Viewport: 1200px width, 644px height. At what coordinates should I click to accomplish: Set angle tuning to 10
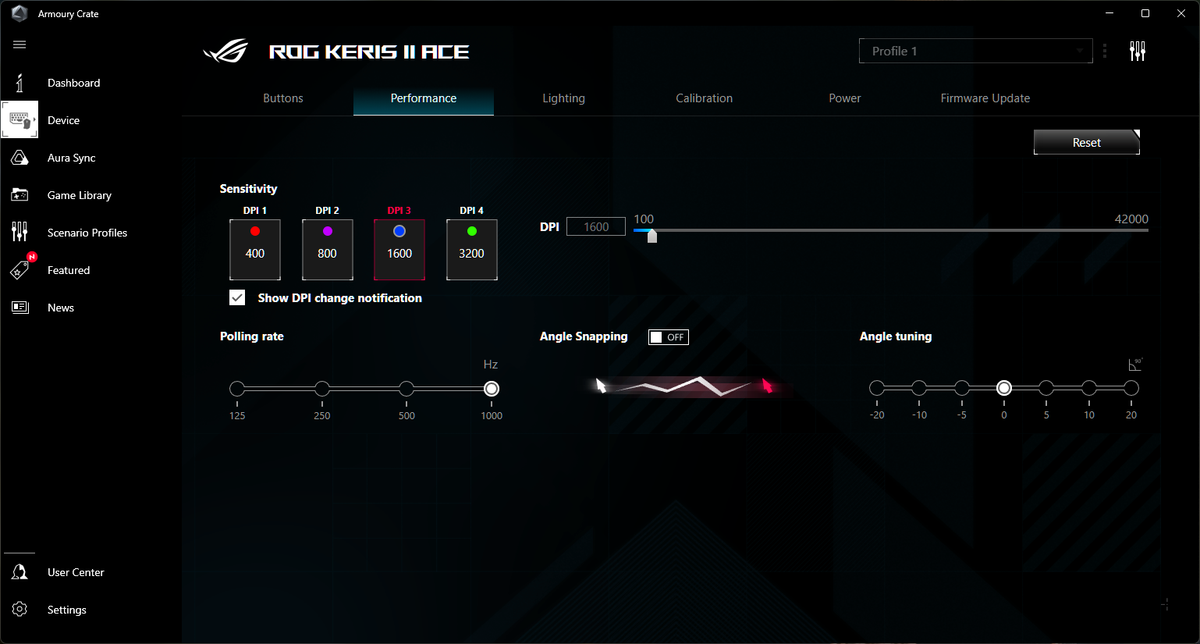click(x=1089, y=389)
